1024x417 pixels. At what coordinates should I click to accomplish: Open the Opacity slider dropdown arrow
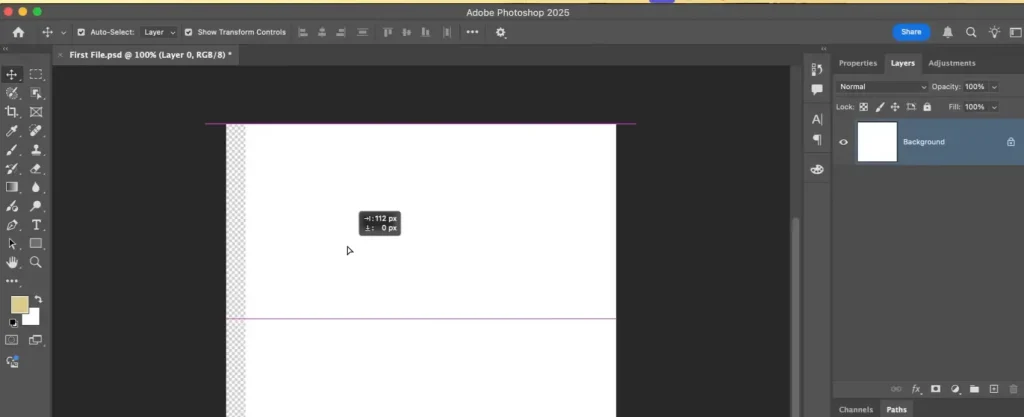tap(994, 87)
